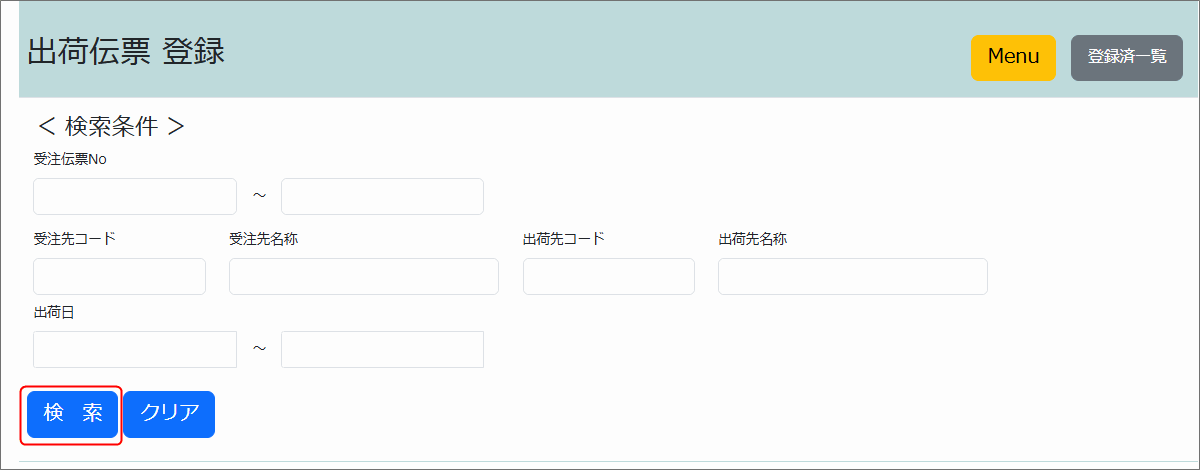Click the 出荷日 label text

click(x=54, y=312)
